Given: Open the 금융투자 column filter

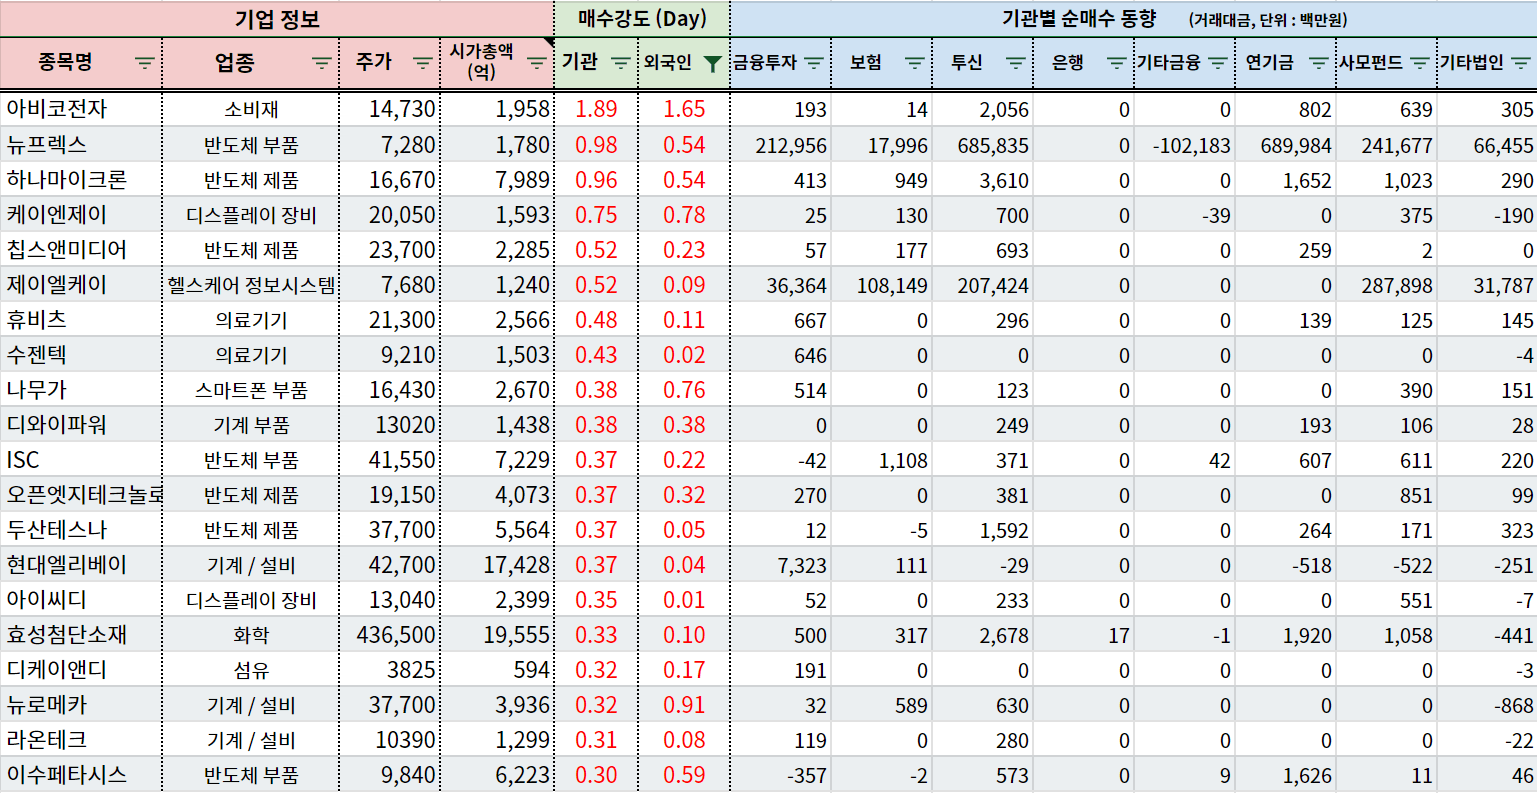Looking at the screenshot, I should (814, 63).
